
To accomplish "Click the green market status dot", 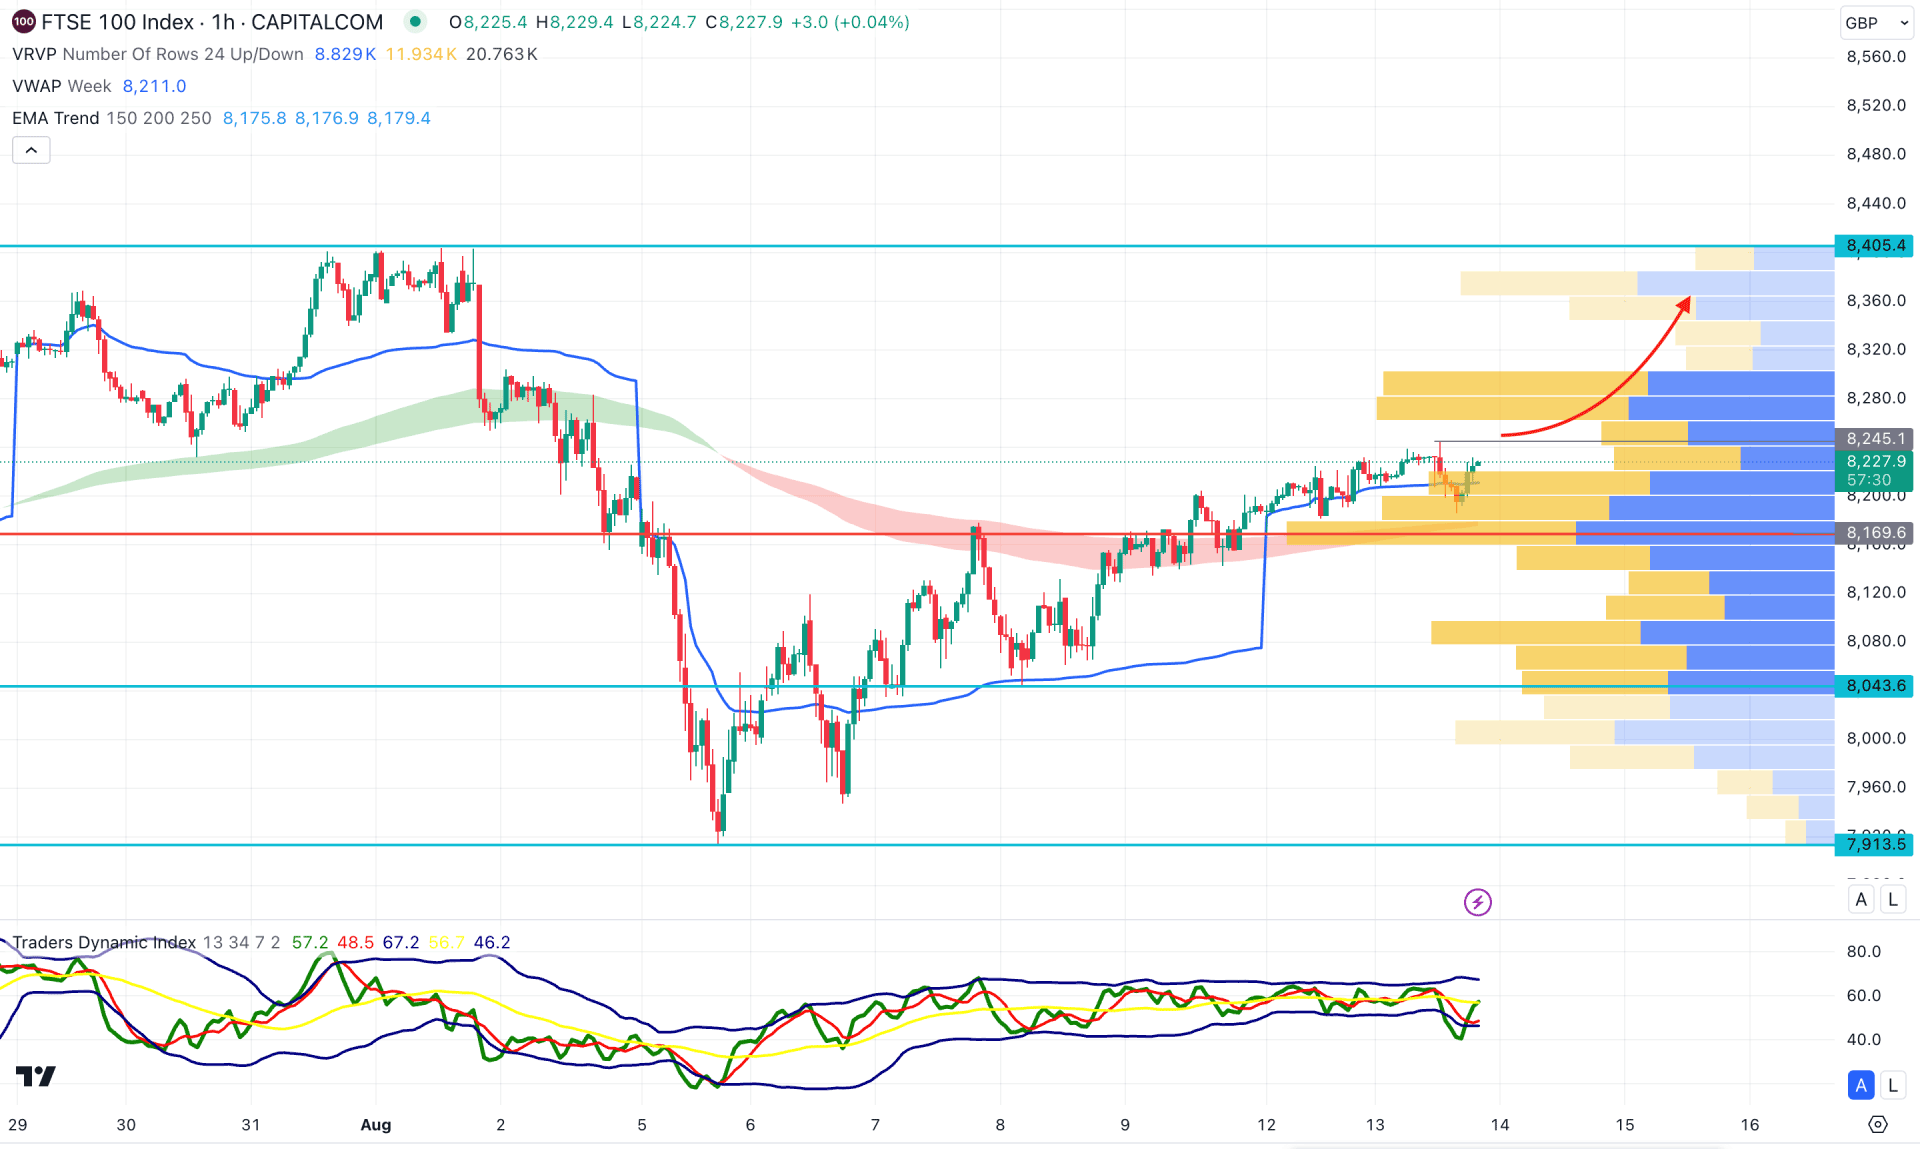I will pos(415,21).
